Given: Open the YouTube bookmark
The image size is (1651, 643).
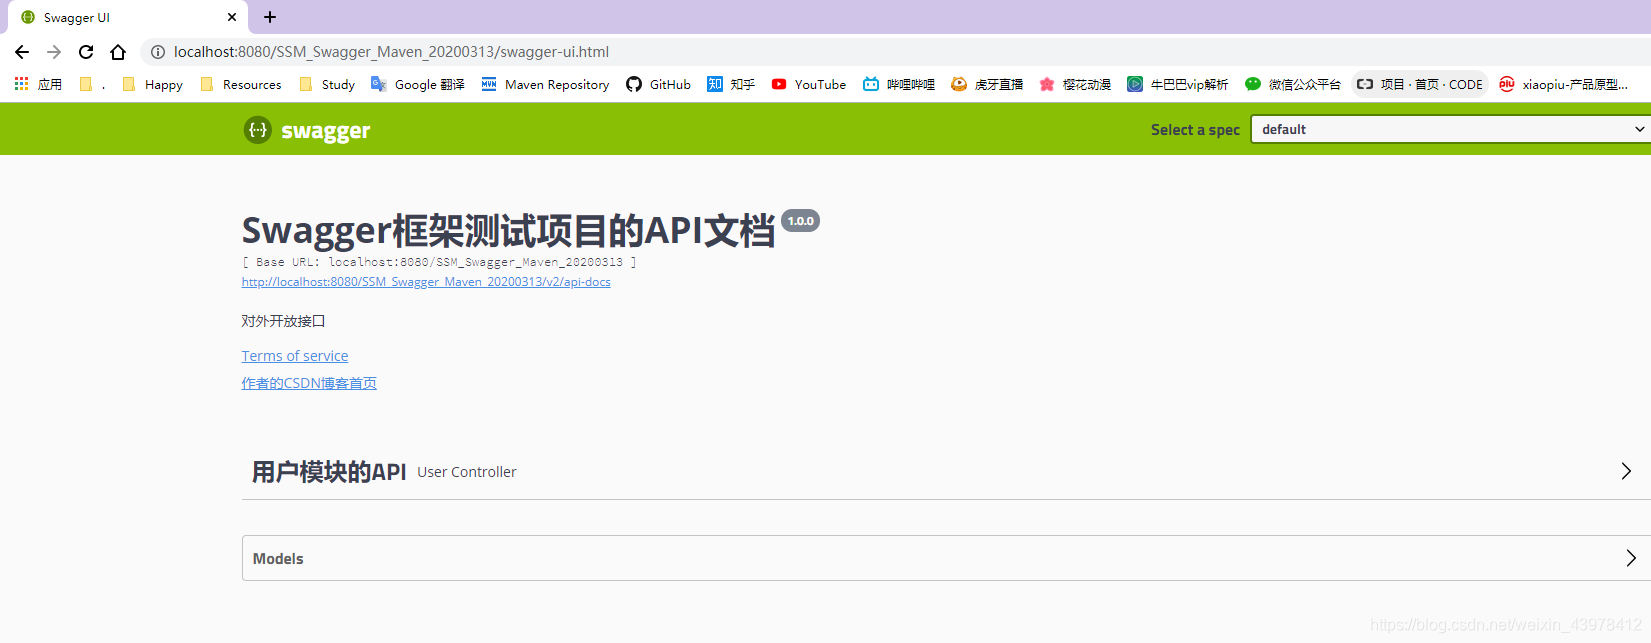Looking at the screenshot, I should 809,84.
